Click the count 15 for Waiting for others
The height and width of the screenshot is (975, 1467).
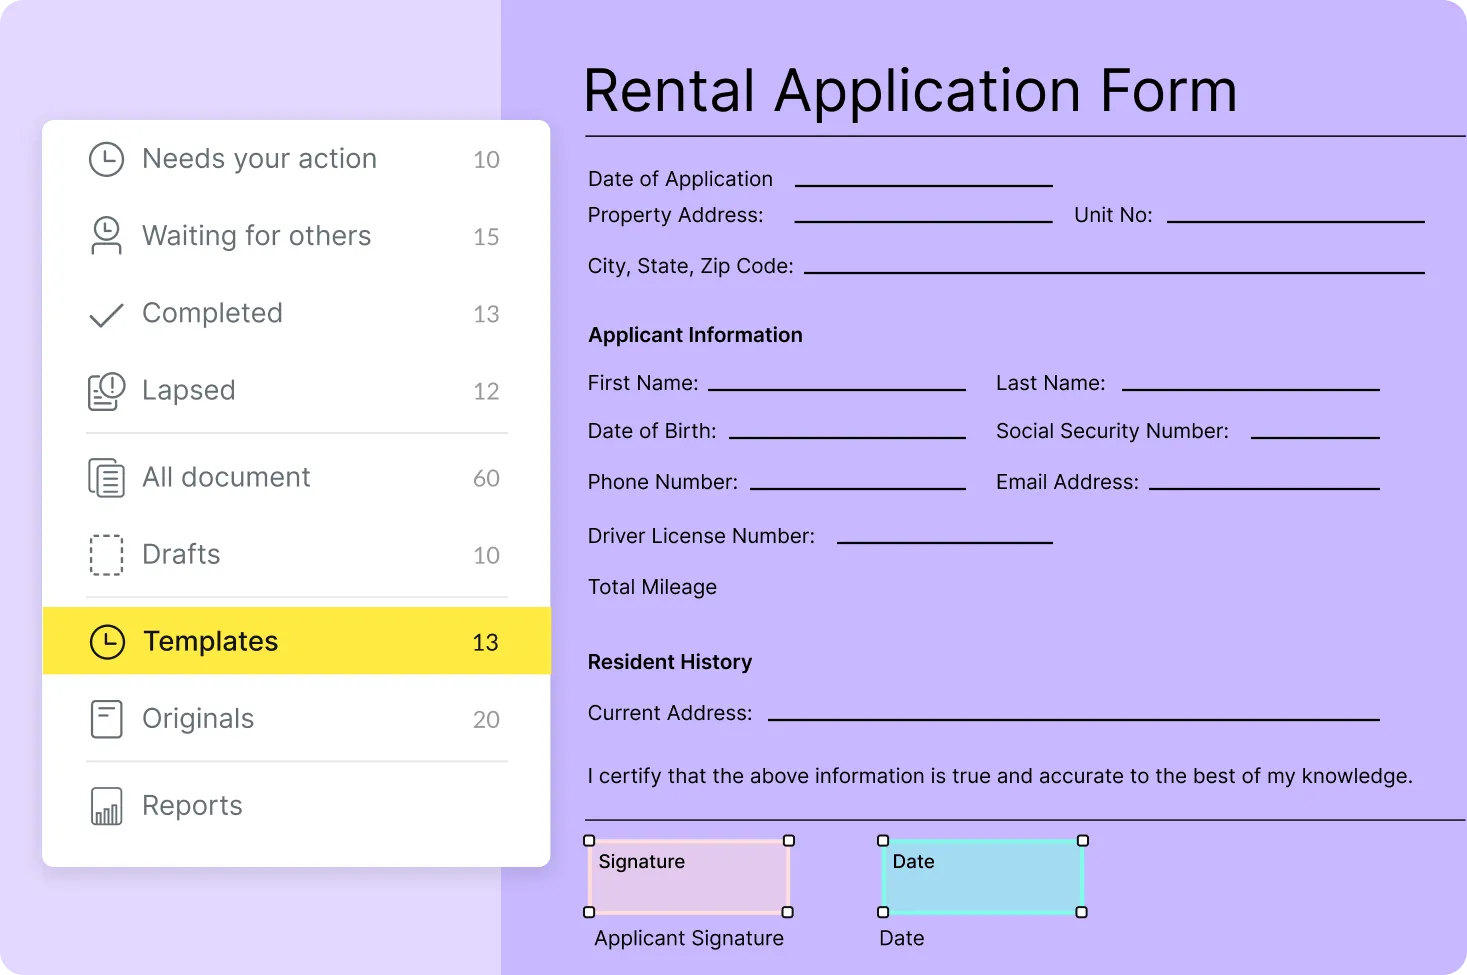pyautogui.click(x=486, y=237)
